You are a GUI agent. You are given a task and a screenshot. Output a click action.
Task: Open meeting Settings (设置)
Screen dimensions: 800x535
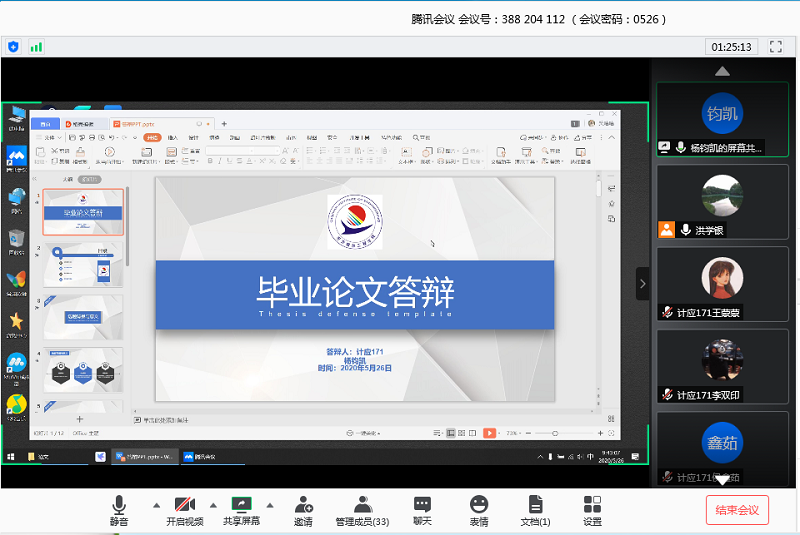[x=592, y=510]
